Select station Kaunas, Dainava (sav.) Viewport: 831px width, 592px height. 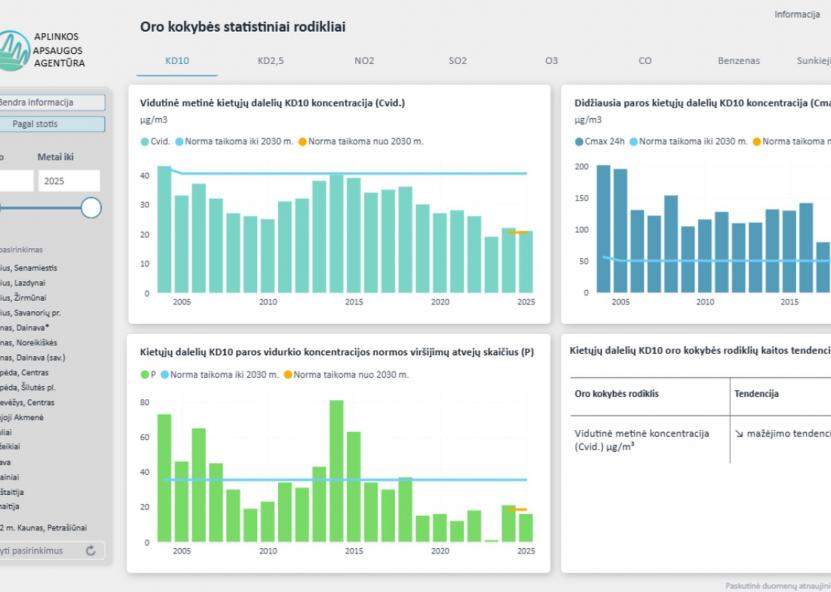tap(33, 358)
